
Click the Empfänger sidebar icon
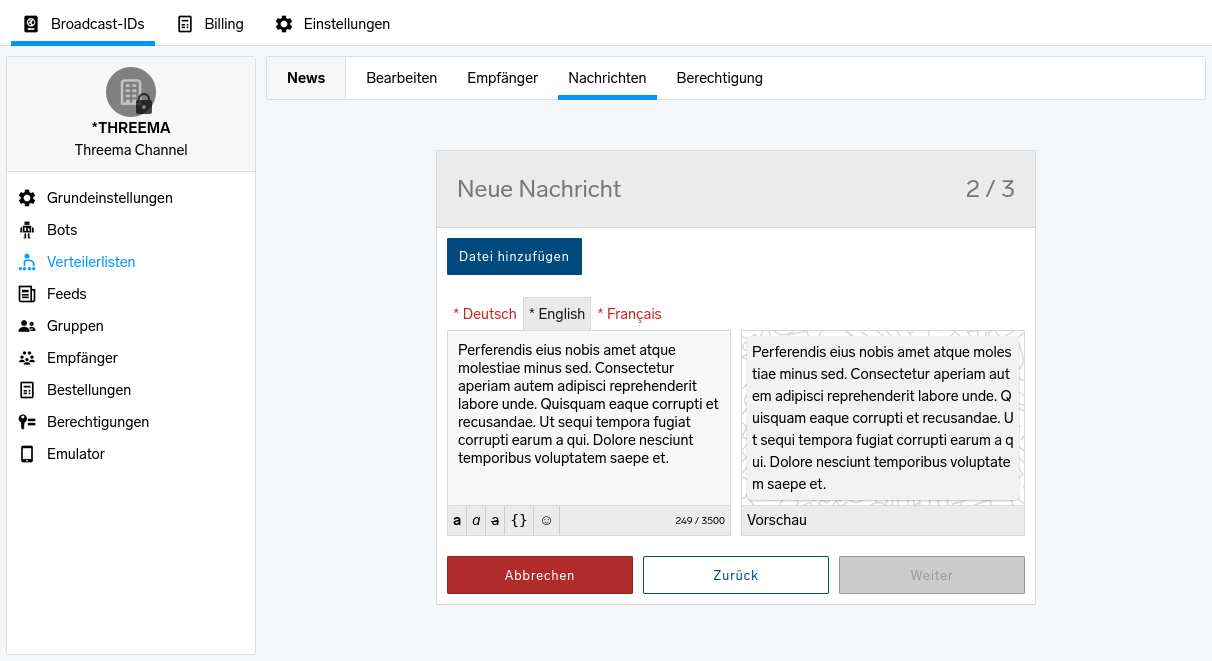coord(27,358)
